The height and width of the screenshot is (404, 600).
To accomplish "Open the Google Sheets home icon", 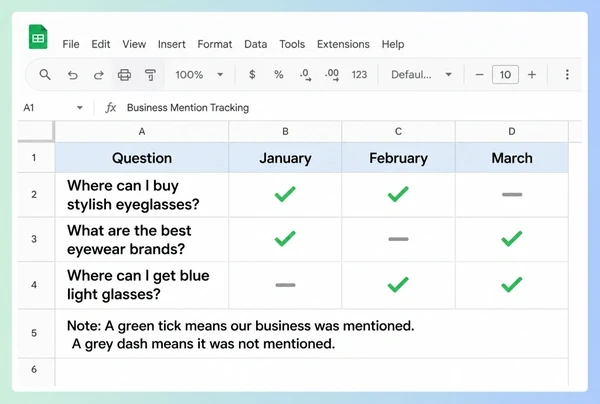I will [38, 37].
